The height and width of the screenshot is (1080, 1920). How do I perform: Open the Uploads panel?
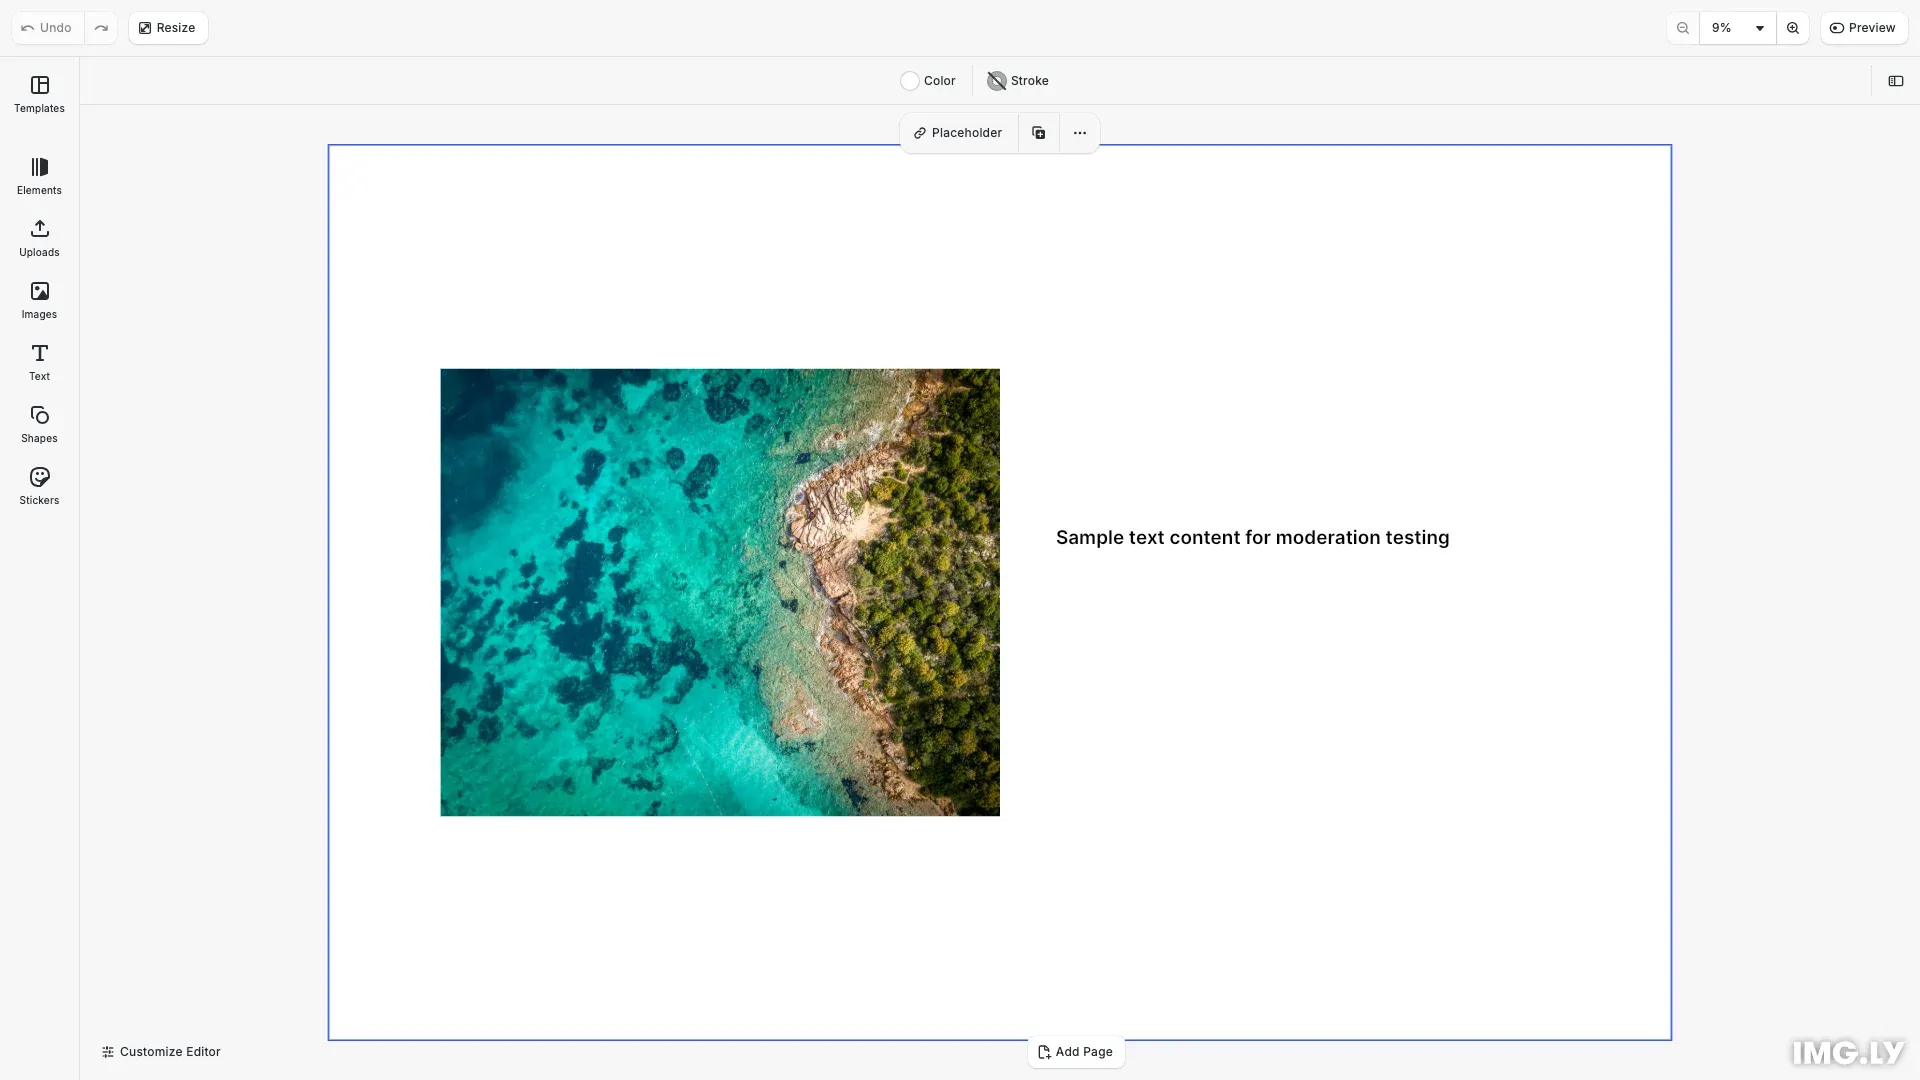[39, 238]
